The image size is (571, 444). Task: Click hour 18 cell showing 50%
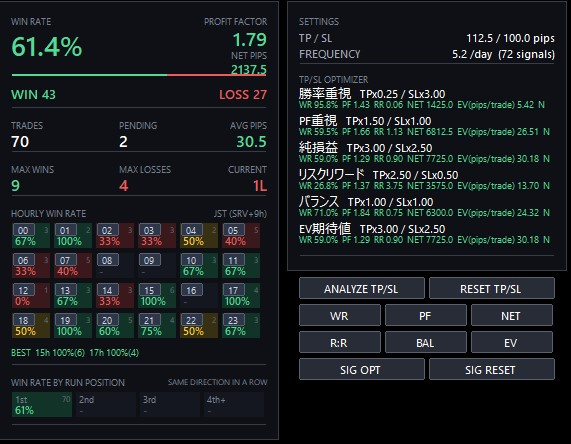(x=31, y=326)
